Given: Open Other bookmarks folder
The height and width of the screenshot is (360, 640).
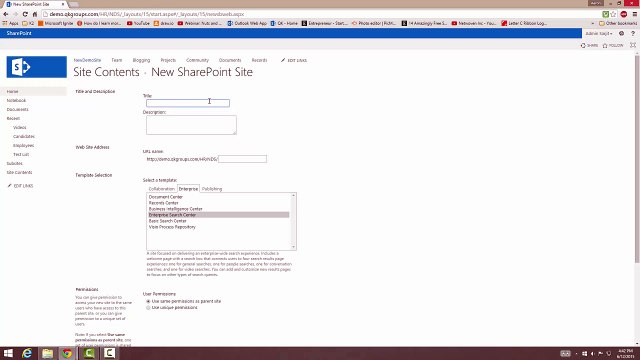Looking at the screenshot, I should coord(618,23).
